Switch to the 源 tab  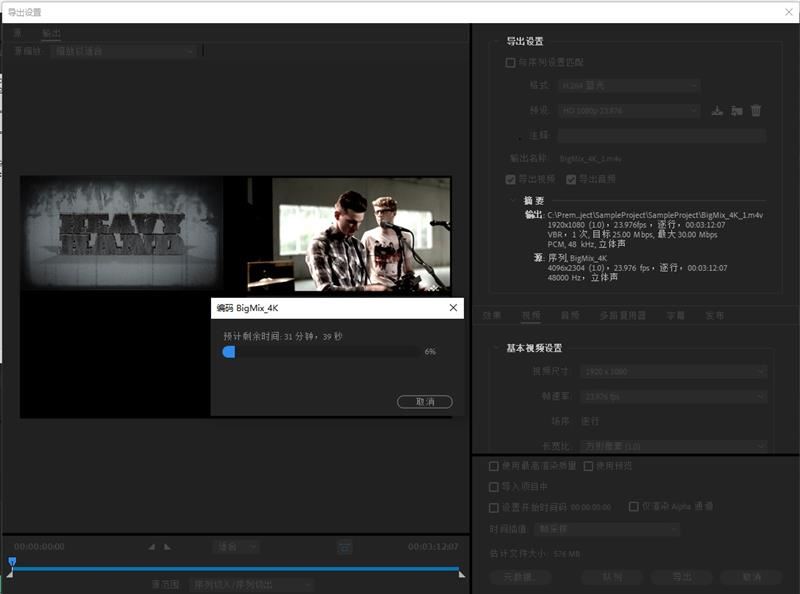18,34
